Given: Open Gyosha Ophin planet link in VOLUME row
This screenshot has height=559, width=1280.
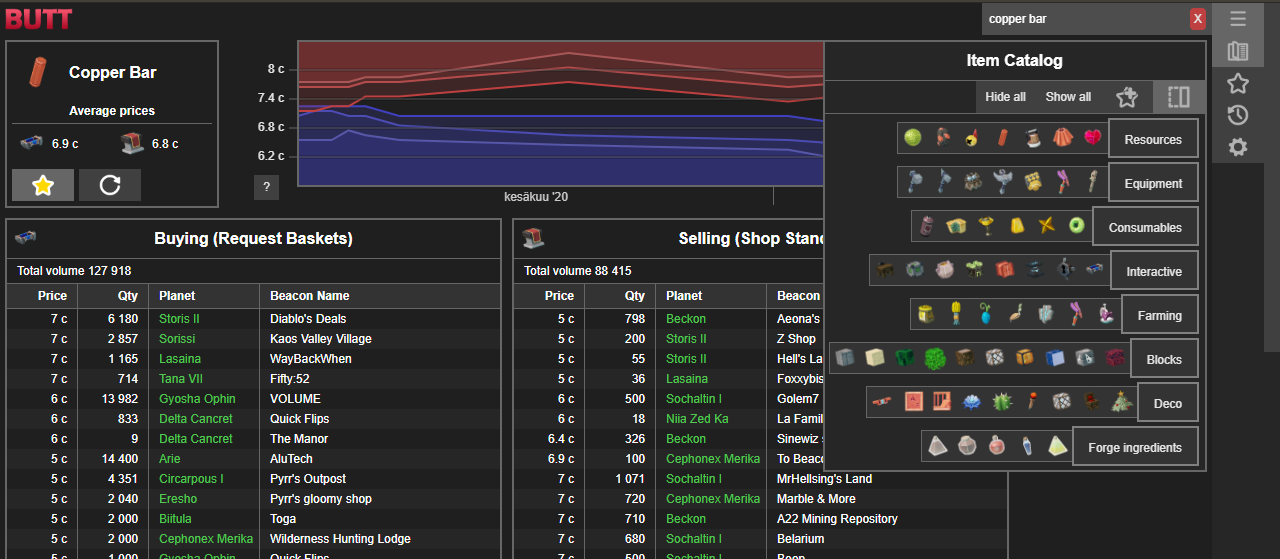Looking at the screenshot, I should [197, 399].
